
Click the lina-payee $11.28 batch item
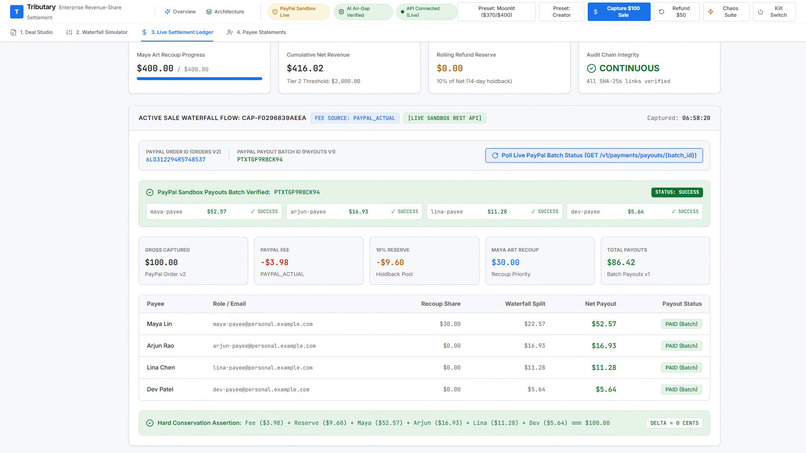[x=494, y=211]
